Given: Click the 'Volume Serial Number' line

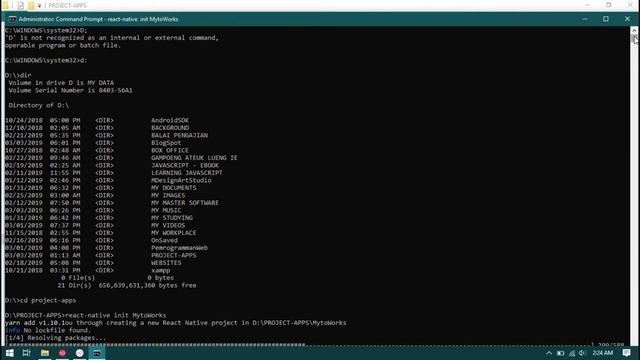Looking at the screenshot, I should (x=70, y=90).
